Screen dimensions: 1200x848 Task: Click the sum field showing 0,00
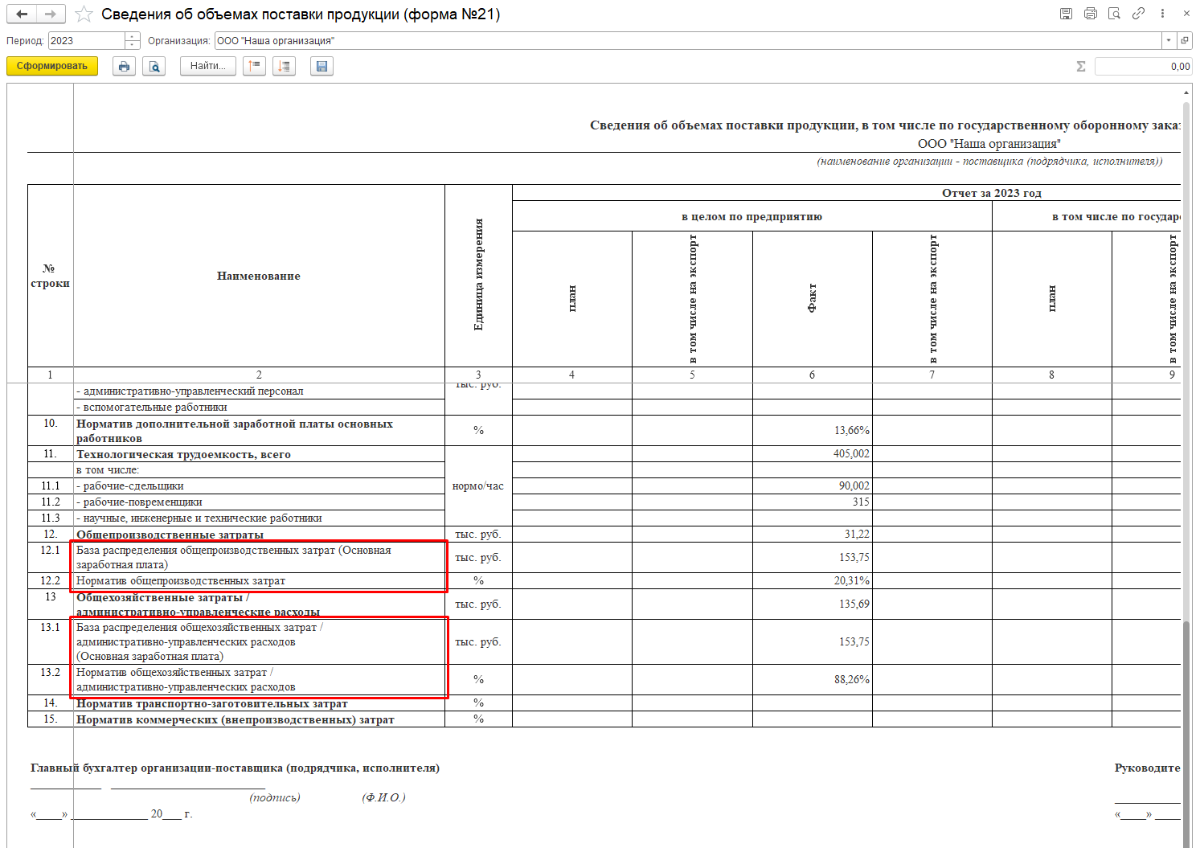1142,66
